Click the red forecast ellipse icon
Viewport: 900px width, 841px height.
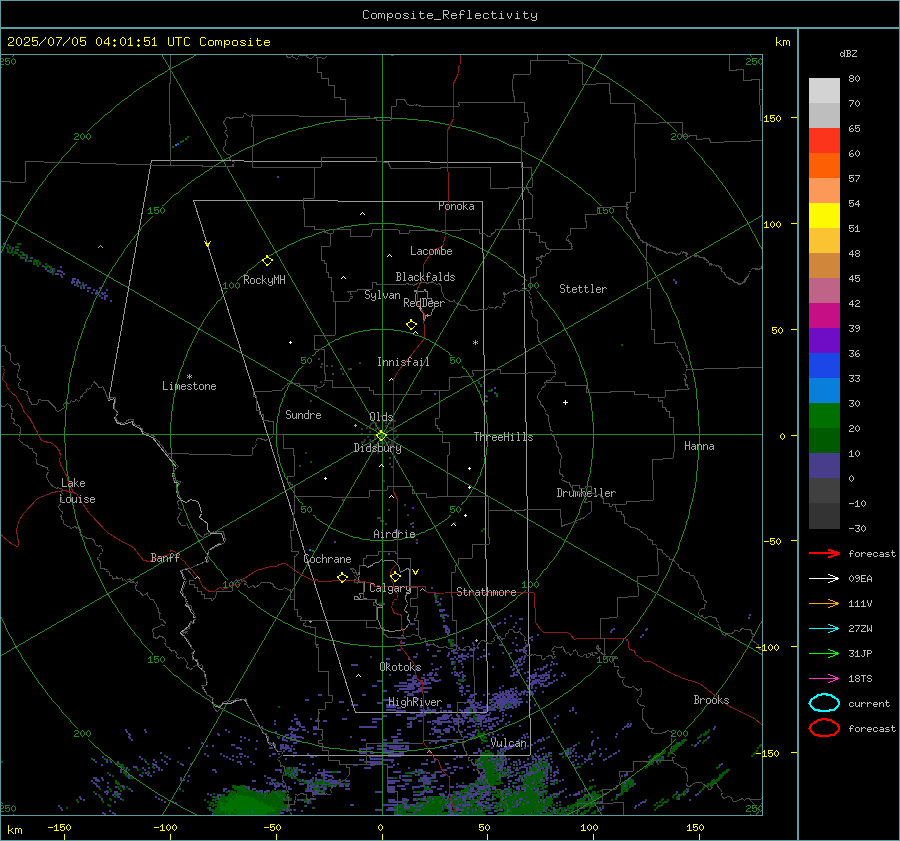coord(824,728)
